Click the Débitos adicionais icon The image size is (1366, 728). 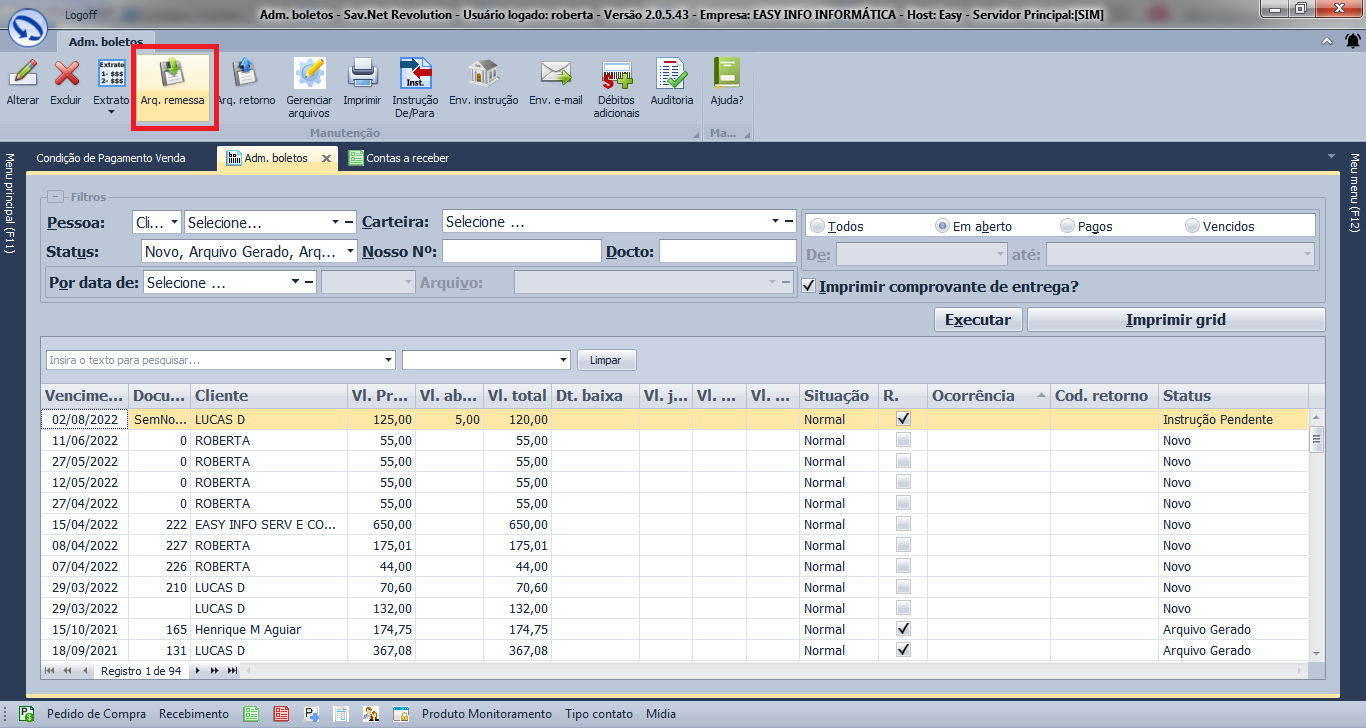click(616, 74)
